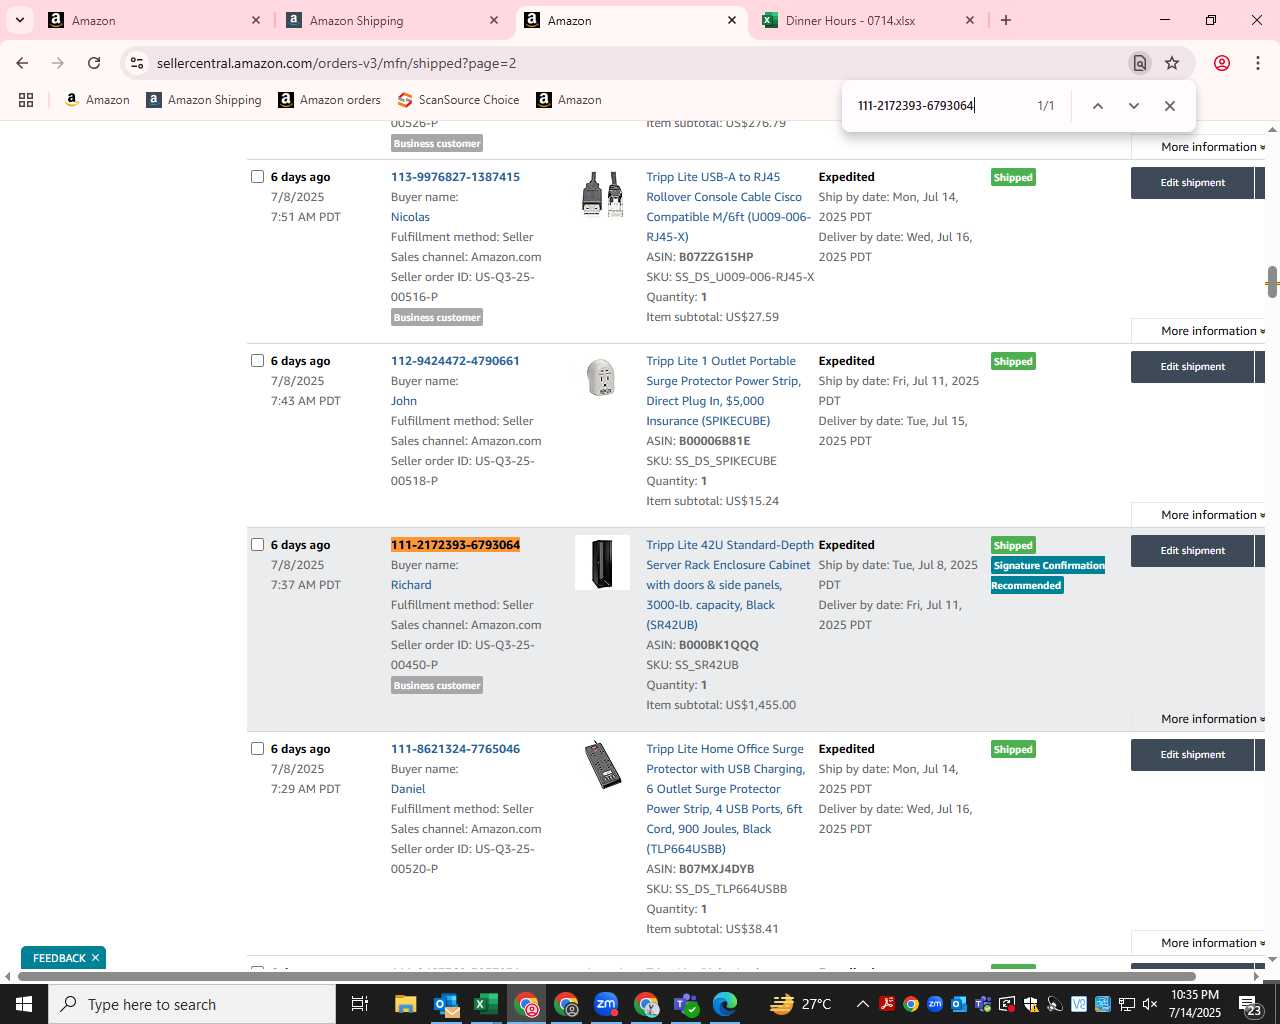Viewport: 1280px width, 1024px height.
Task: Expand More information above the Nicolas order
Action: point(1212,147)
